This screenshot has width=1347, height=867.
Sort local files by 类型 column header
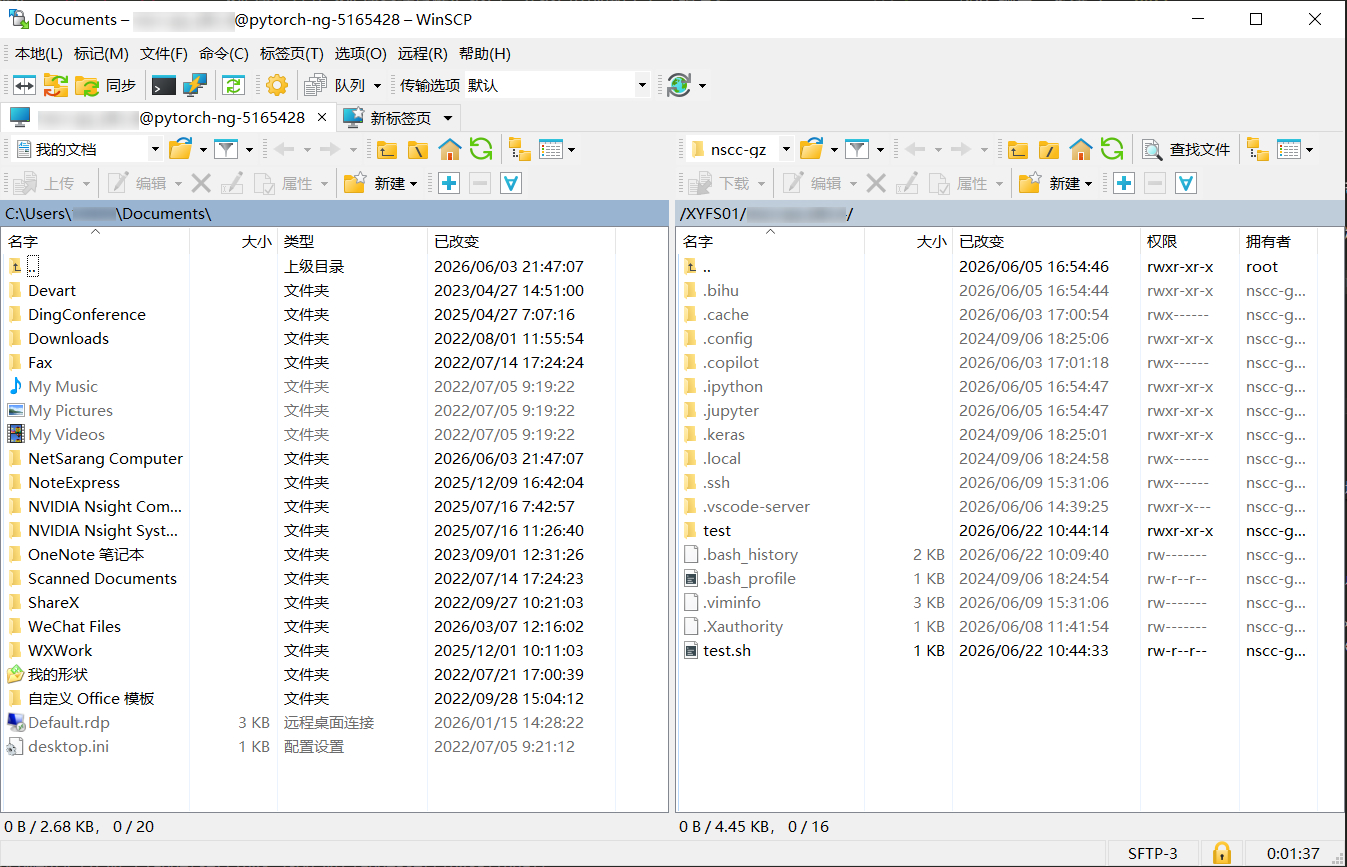pyautogui.click(x=352, y=241)
